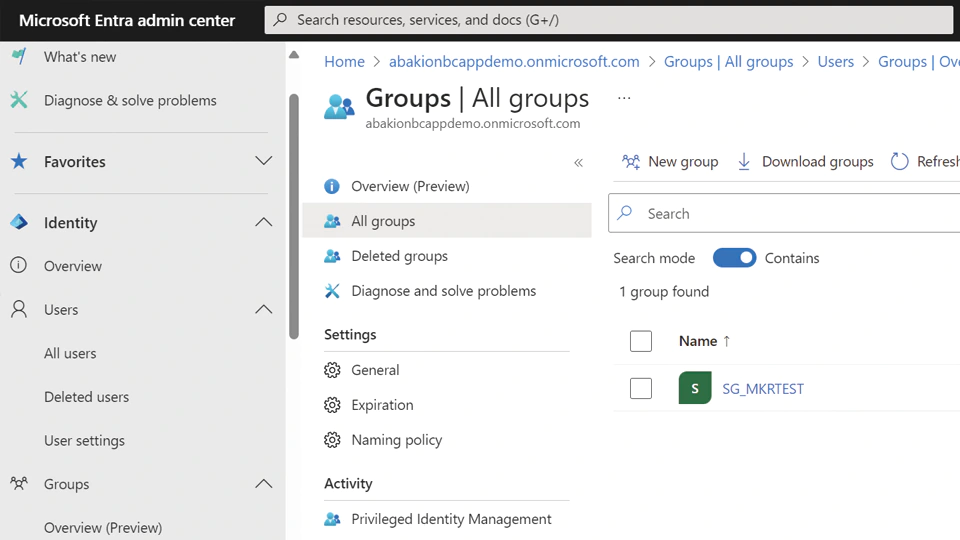
Task: Collapse the Groups section chevron
Action: coord(264,484)
